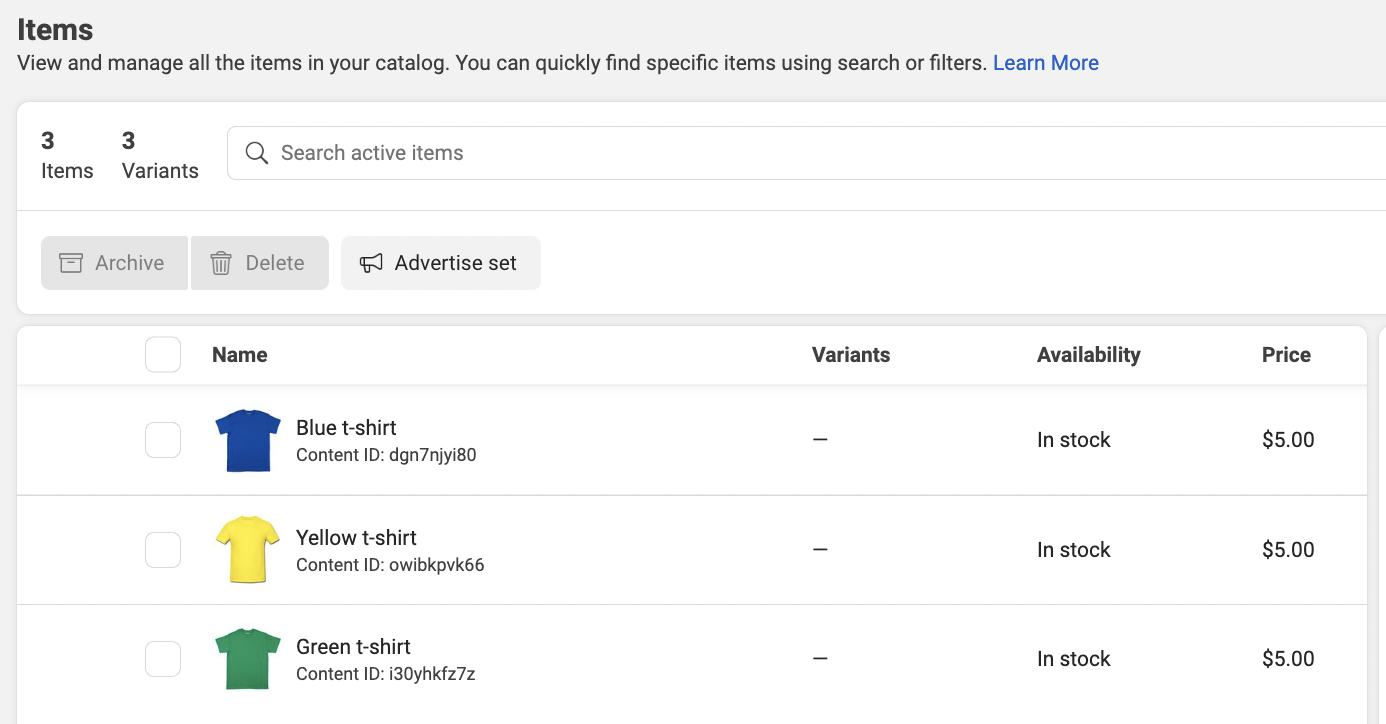
Task: Sort by the Name column header
Action: 240,355
